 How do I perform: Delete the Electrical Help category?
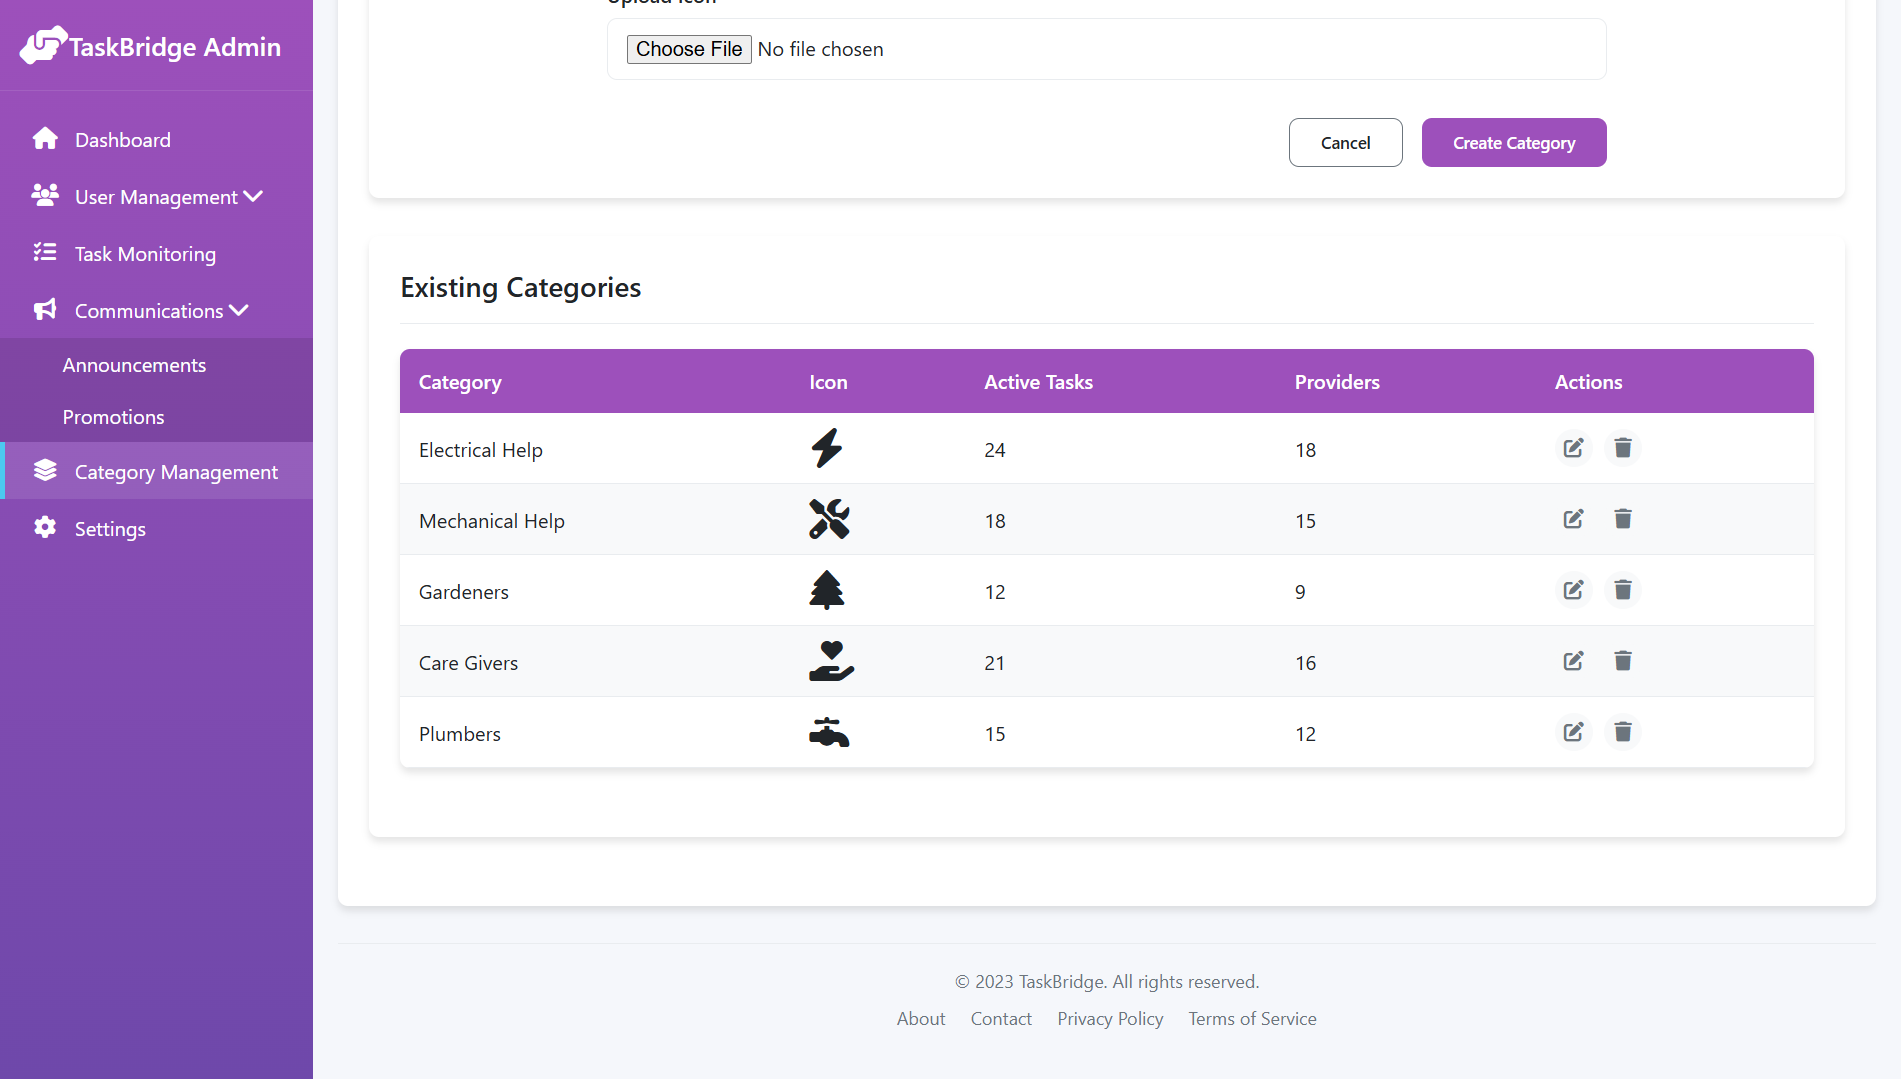pyautogui.click(x=1623, y=448)
